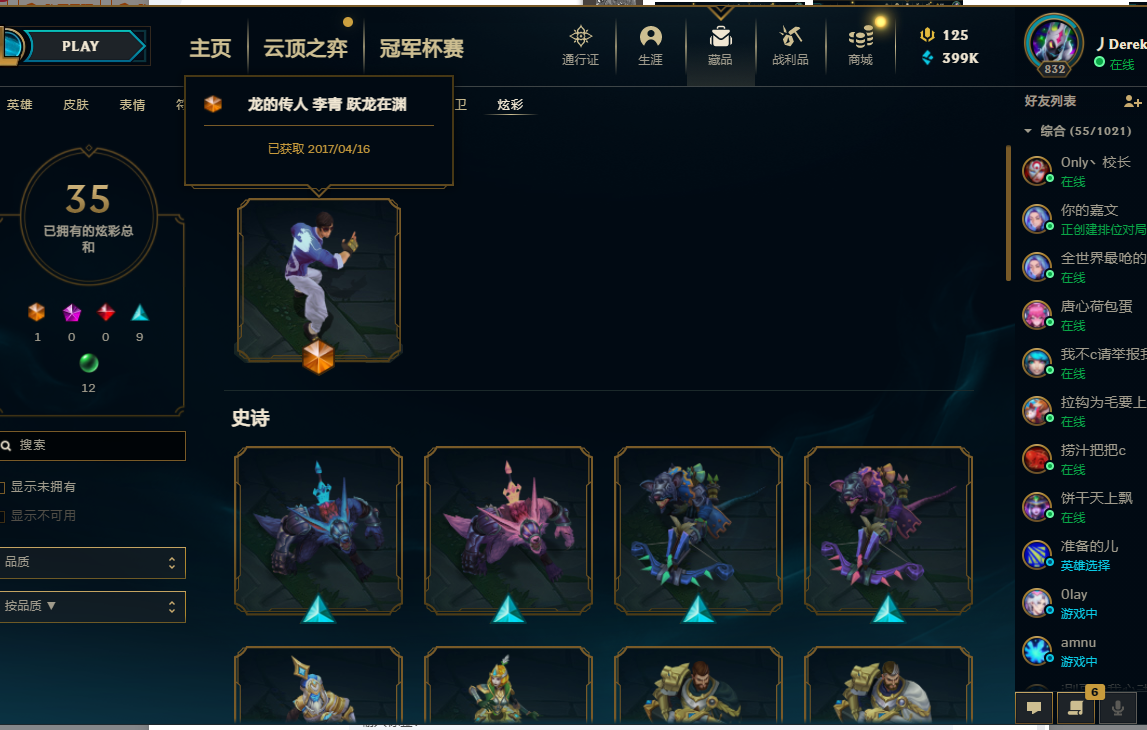The image size is (1147, 730).
Task: Click the add friend icon
Action: click(1132, 101)
